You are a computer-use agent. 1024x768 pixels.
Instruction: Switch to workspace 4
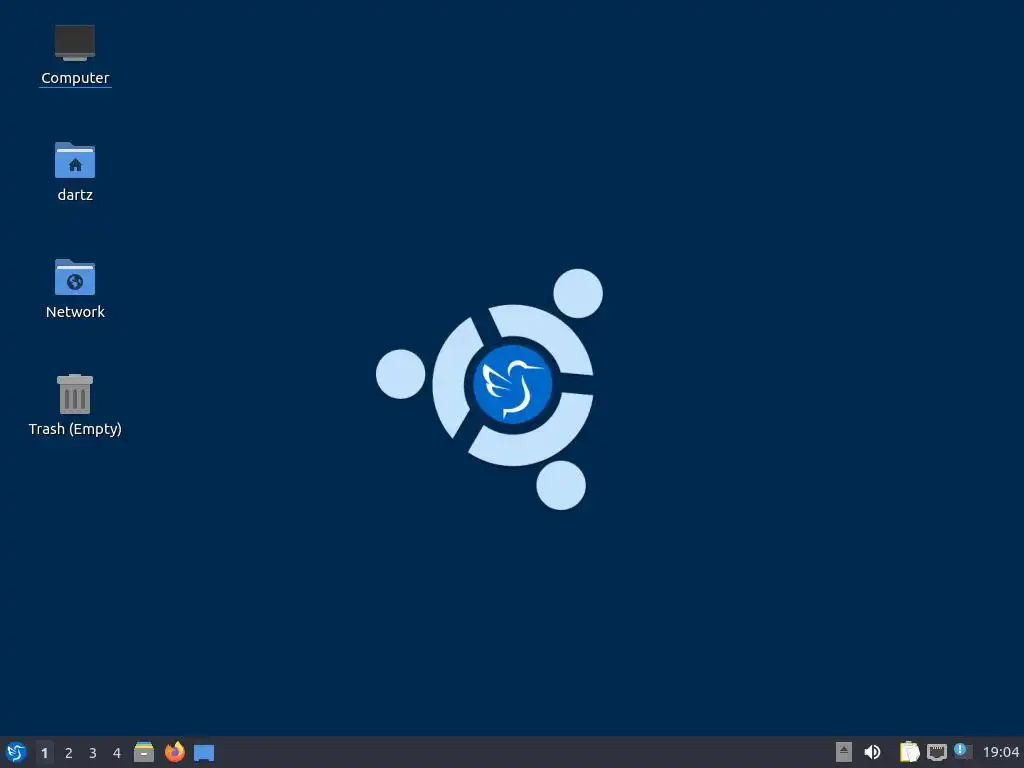click(x=117, y=753)
